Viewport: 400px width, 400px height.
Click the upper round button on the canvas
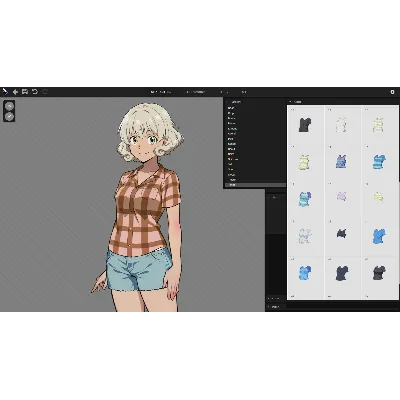10,106
